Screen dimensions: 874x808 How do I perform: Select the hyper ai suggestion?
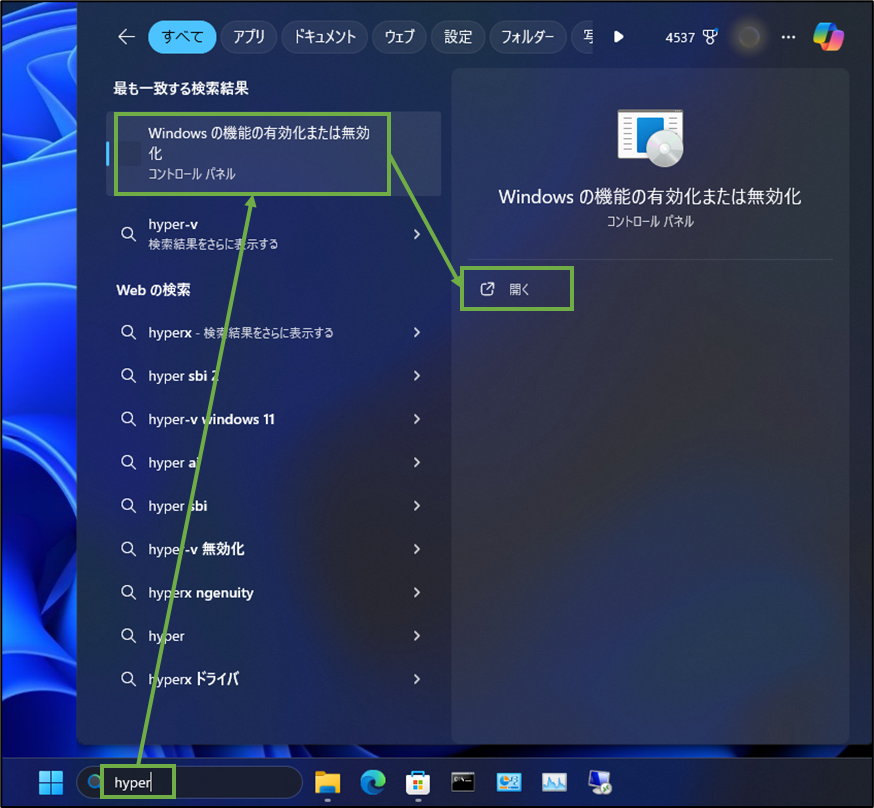tap(273, 463)
